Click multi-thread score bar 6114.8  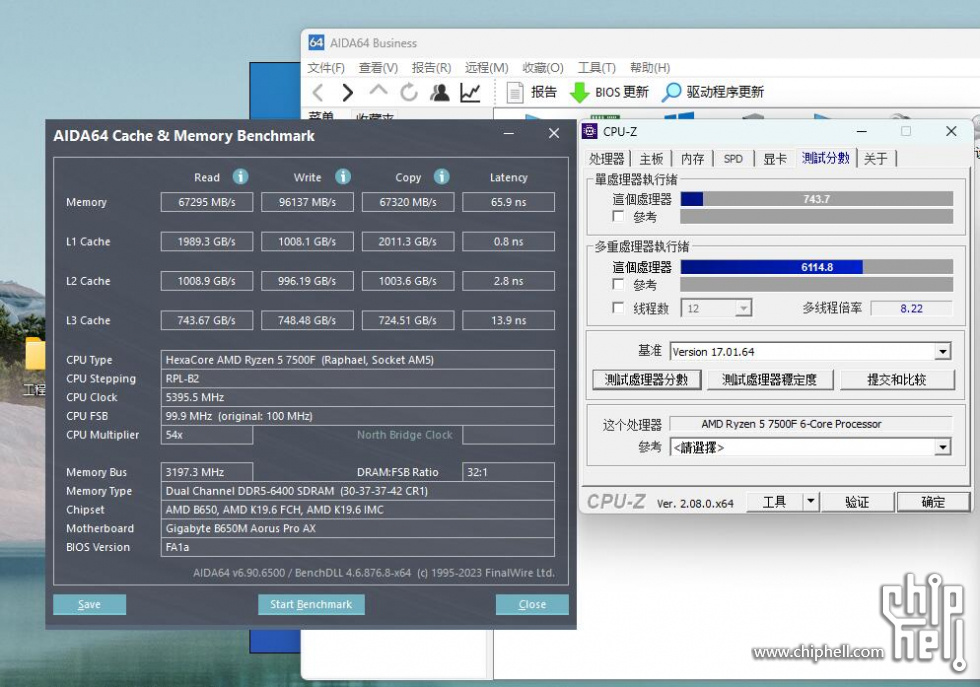click(817, 267)
